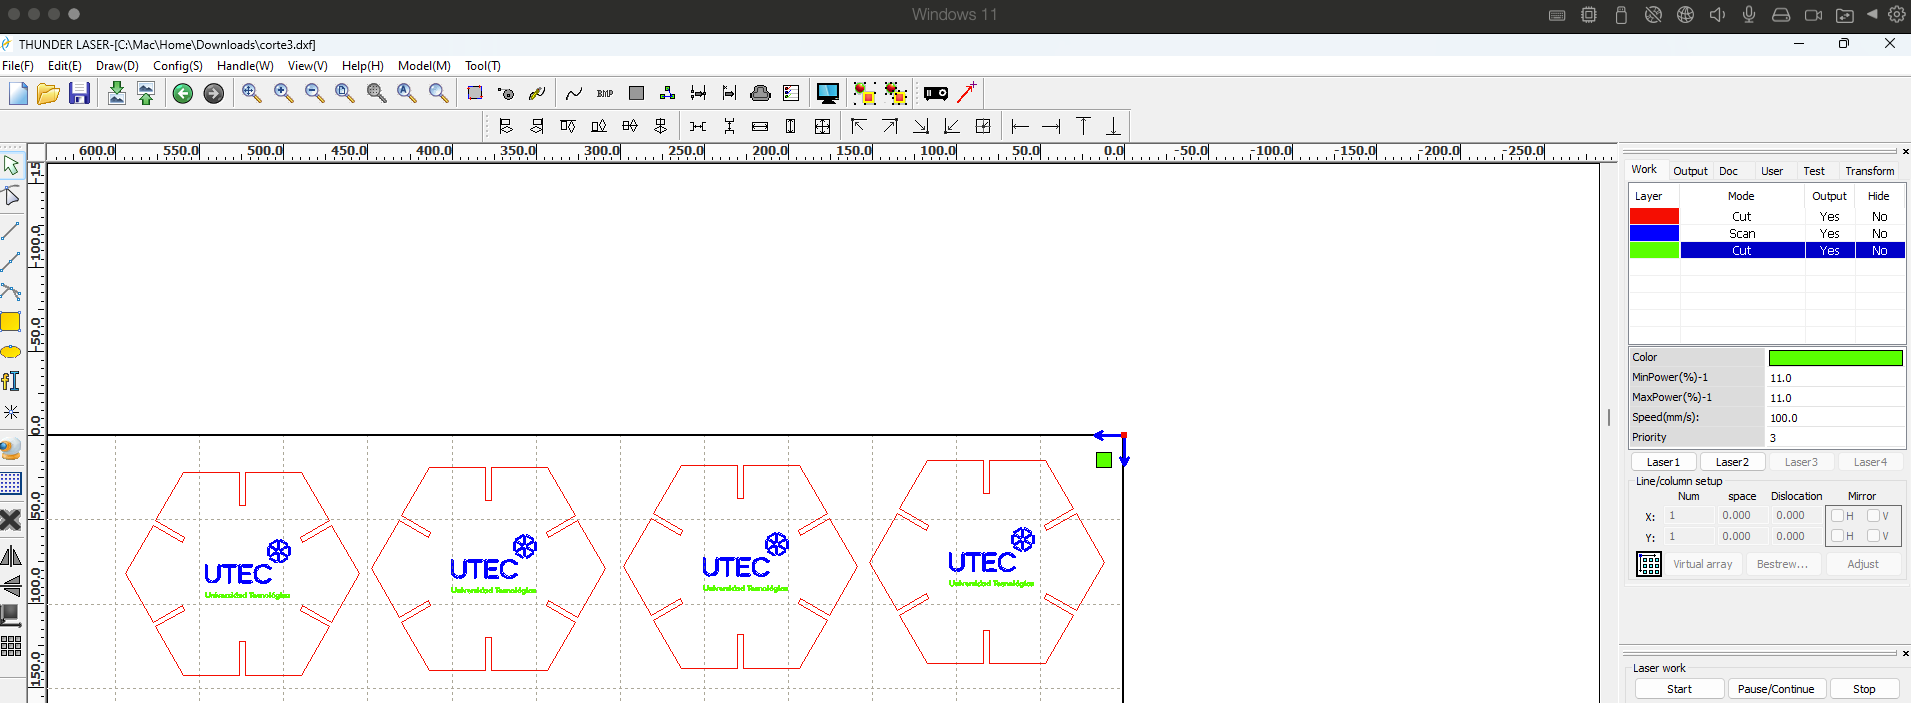The width and height of the screenshot is (1911, 703).
Task: Click the Export icon with green up arrow
Action: 146,93
